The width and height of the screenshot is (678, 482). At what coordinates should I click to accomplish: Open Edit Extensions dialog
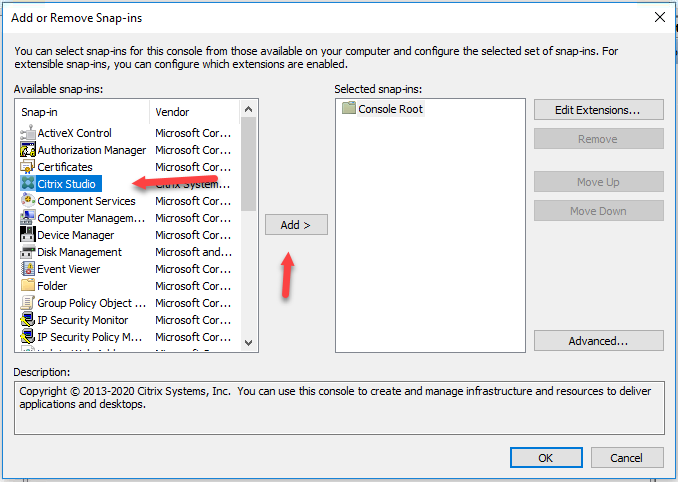click(598, 109)
